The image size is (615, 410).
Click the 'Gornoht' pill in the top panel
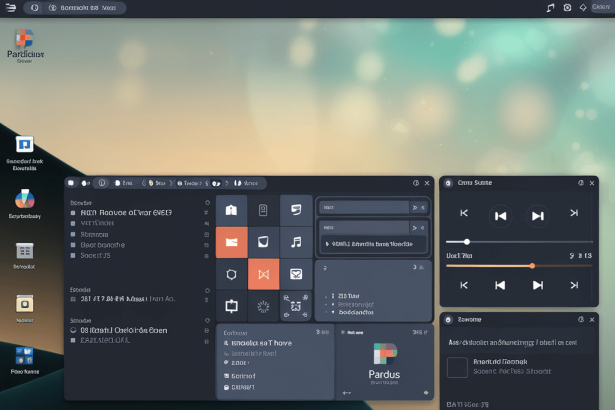[x=83, y=7]
